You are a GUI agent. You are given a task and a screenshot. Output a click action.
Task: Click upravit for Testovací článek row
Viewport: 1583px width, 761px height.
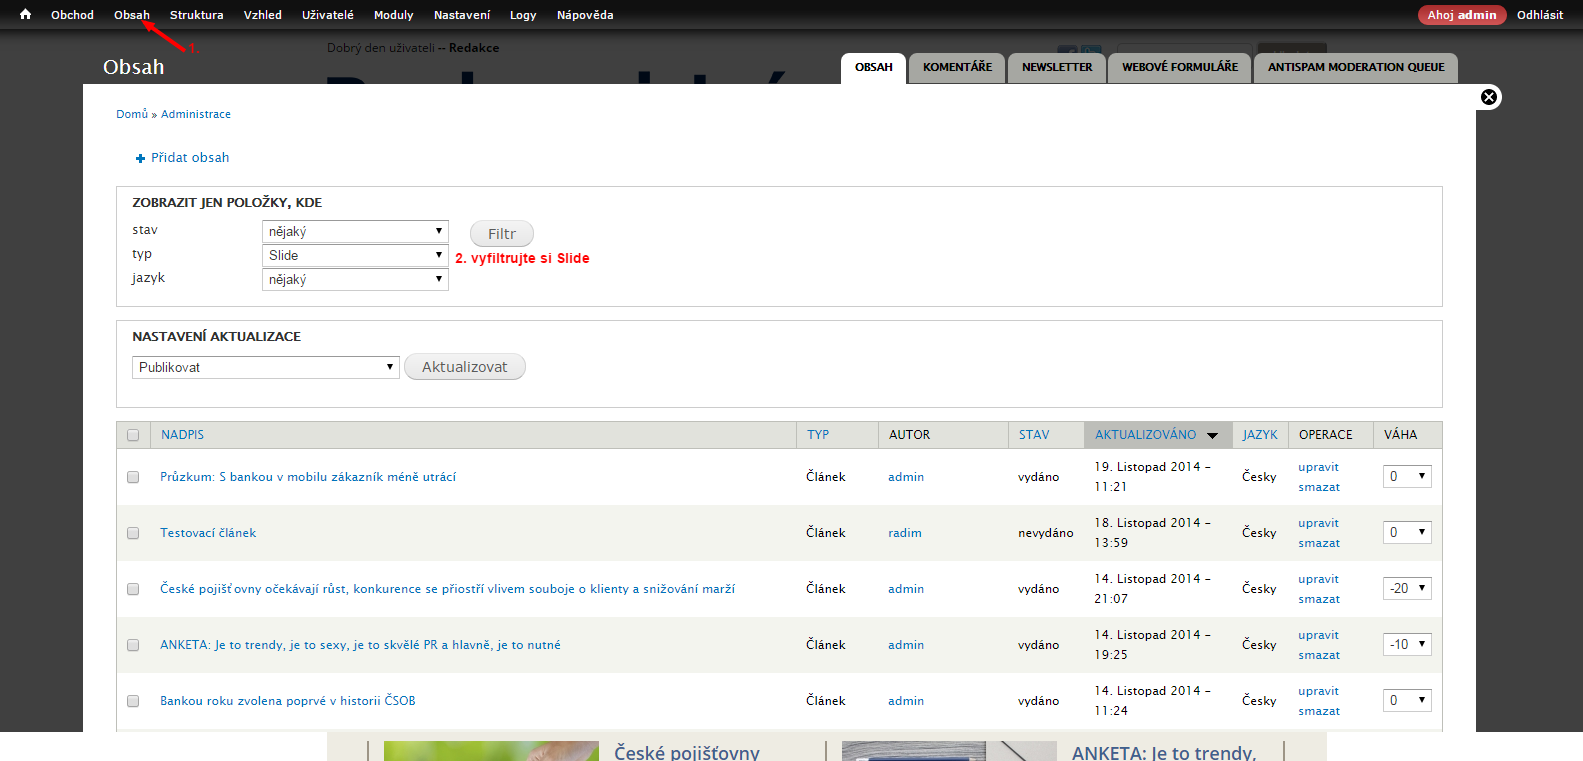tap(1318, 523)
